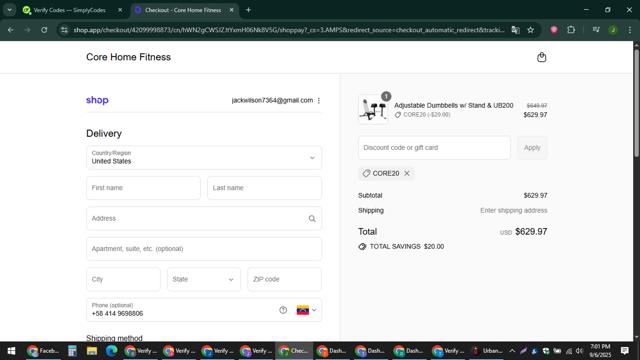Click the browser address bar URL
This screenshot has height=360, width=640.
(289, 30)
